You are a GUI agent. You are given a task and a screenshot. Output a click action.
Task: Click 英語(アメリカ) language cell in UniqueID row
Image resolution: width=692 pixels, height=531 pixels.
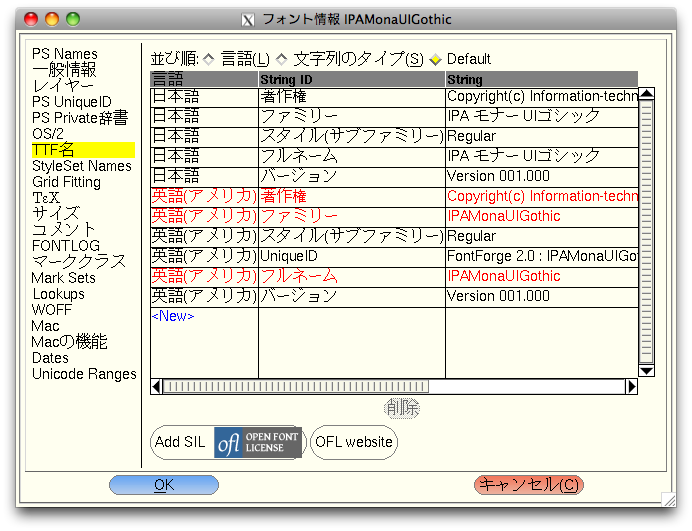point(204,257)
